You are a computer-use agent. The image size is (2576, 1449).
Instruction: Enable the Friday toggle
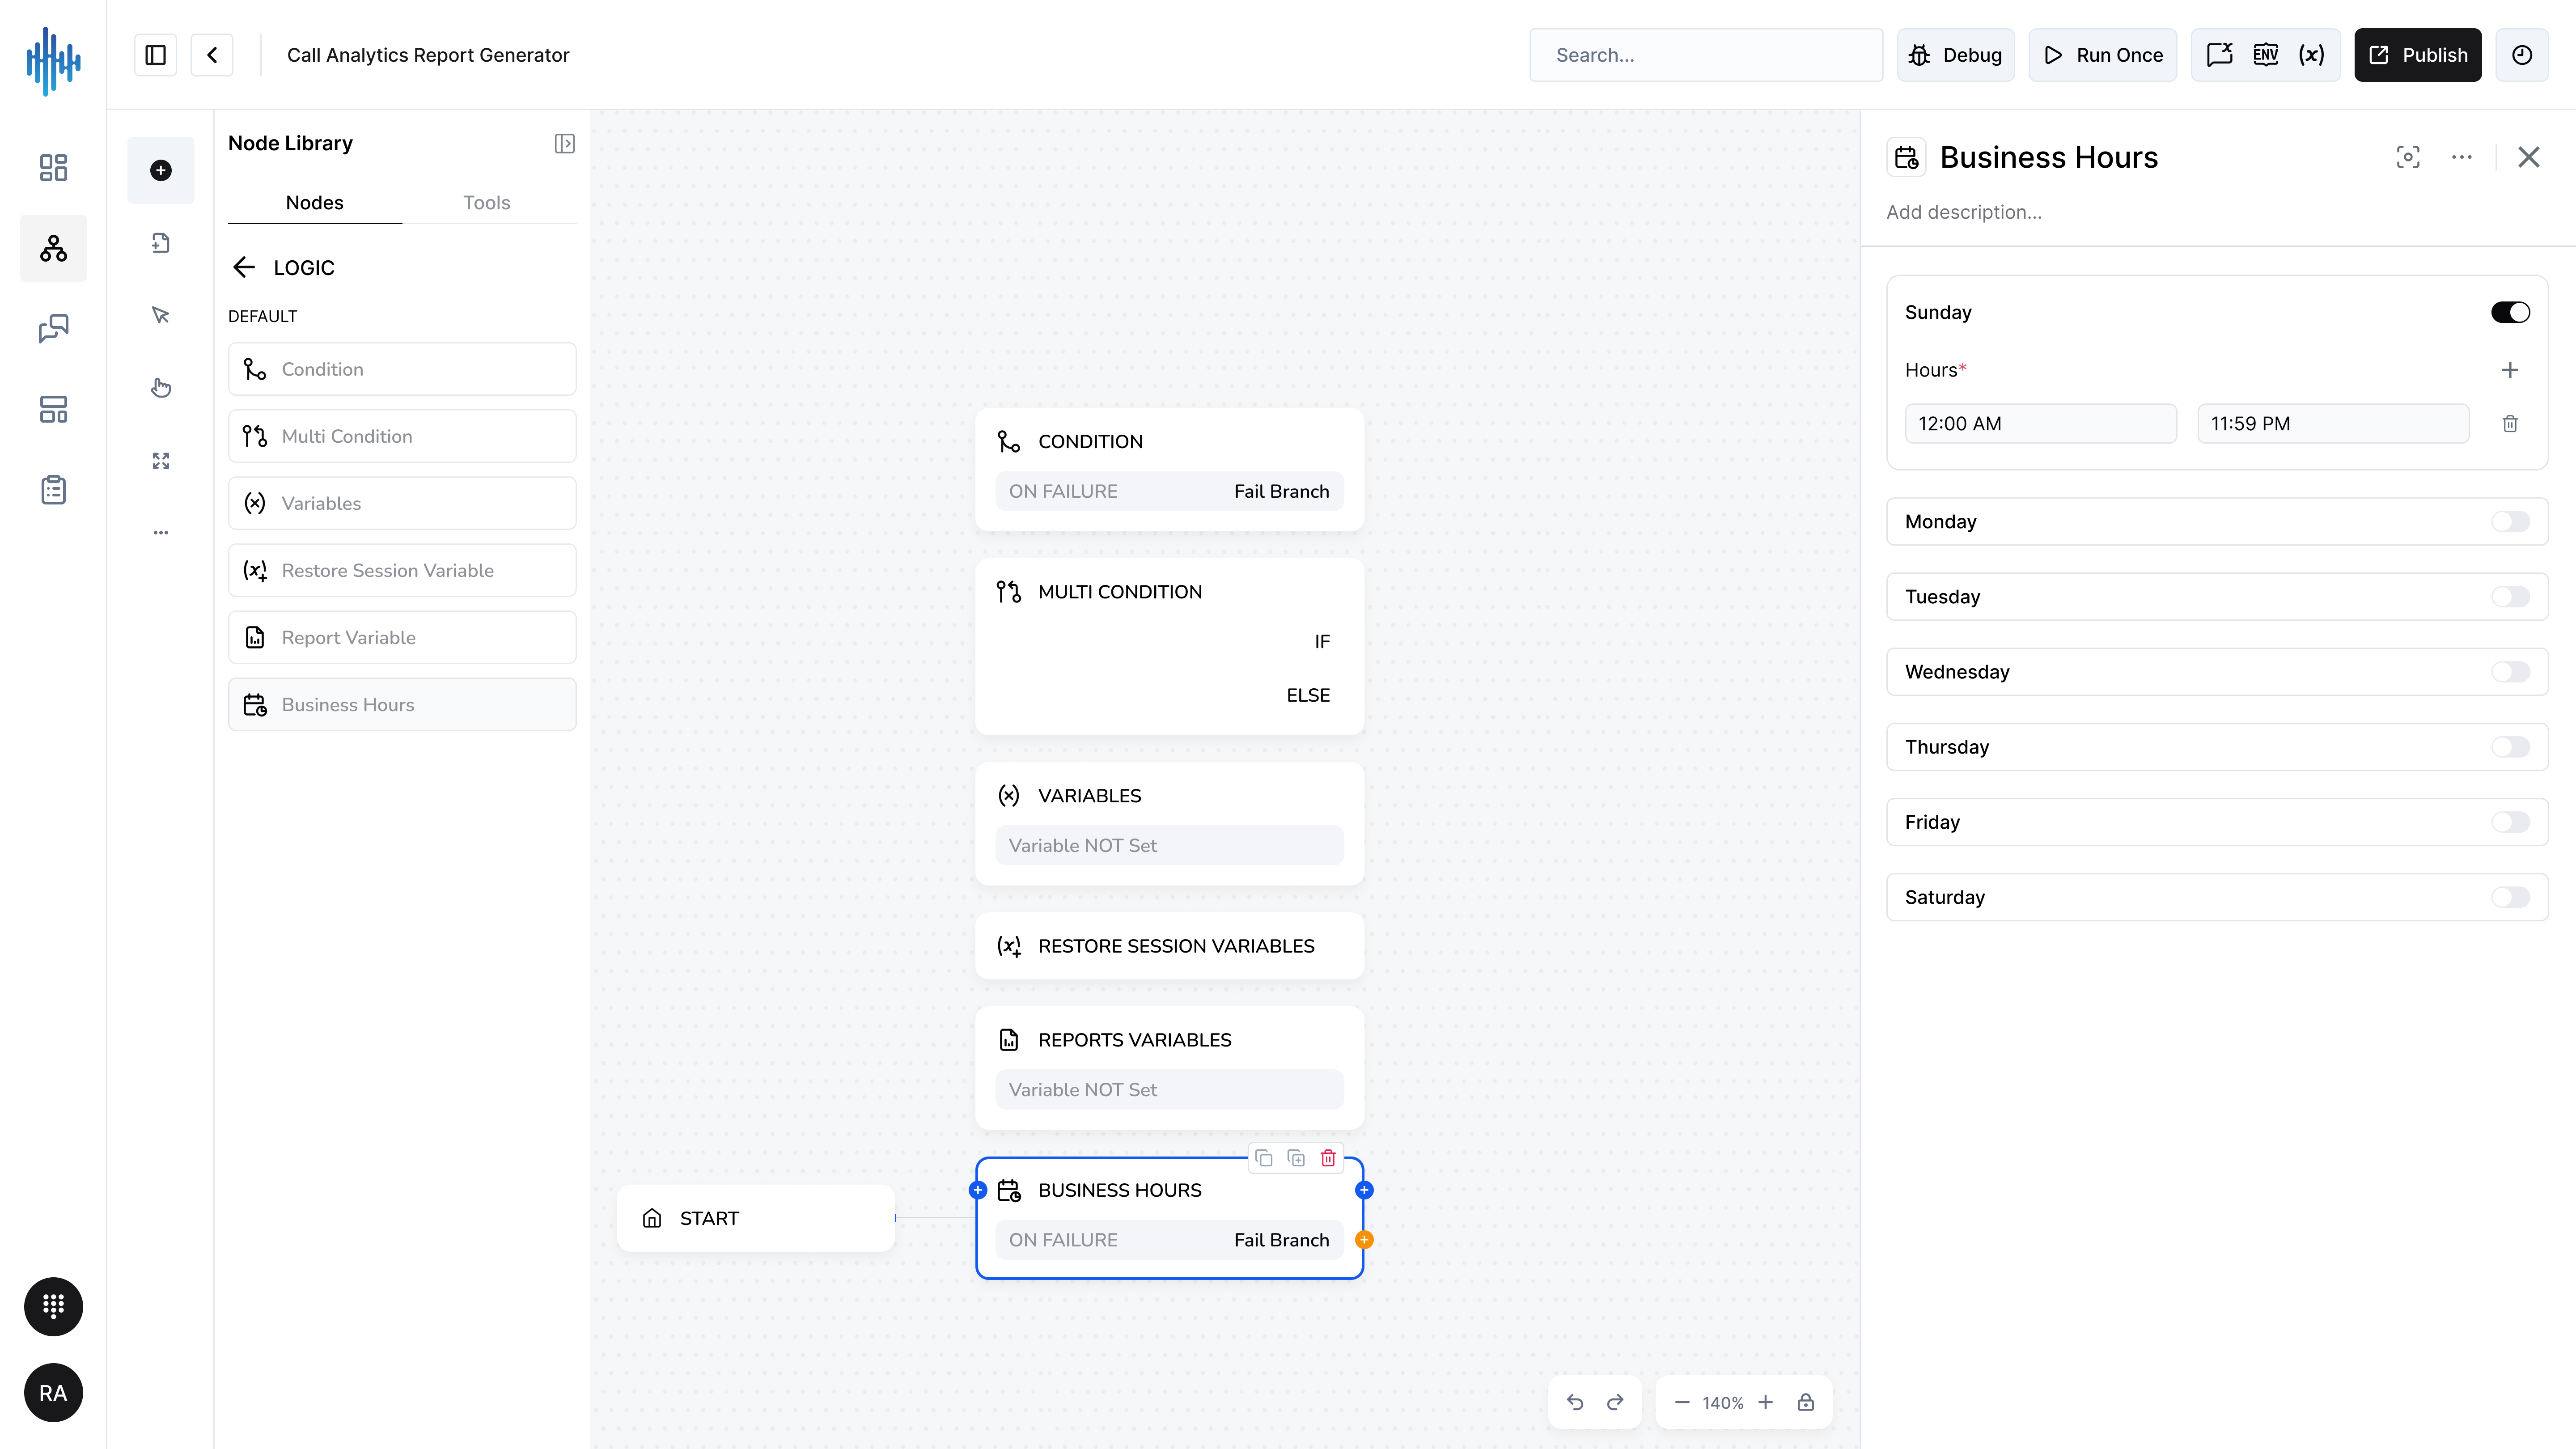pyautogui.click(x=2510, y=821)
